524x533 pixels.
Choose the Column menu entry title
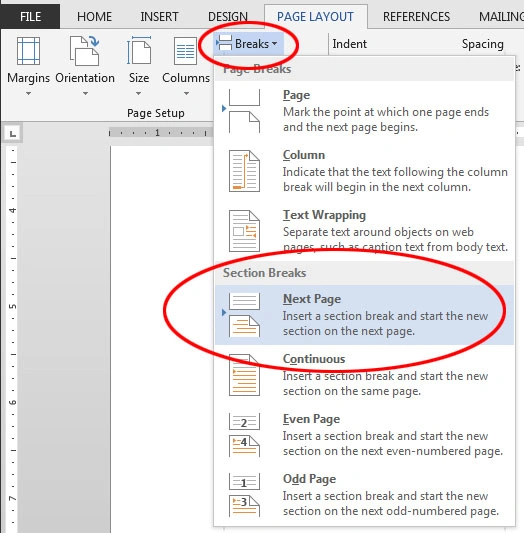[304, 155]
